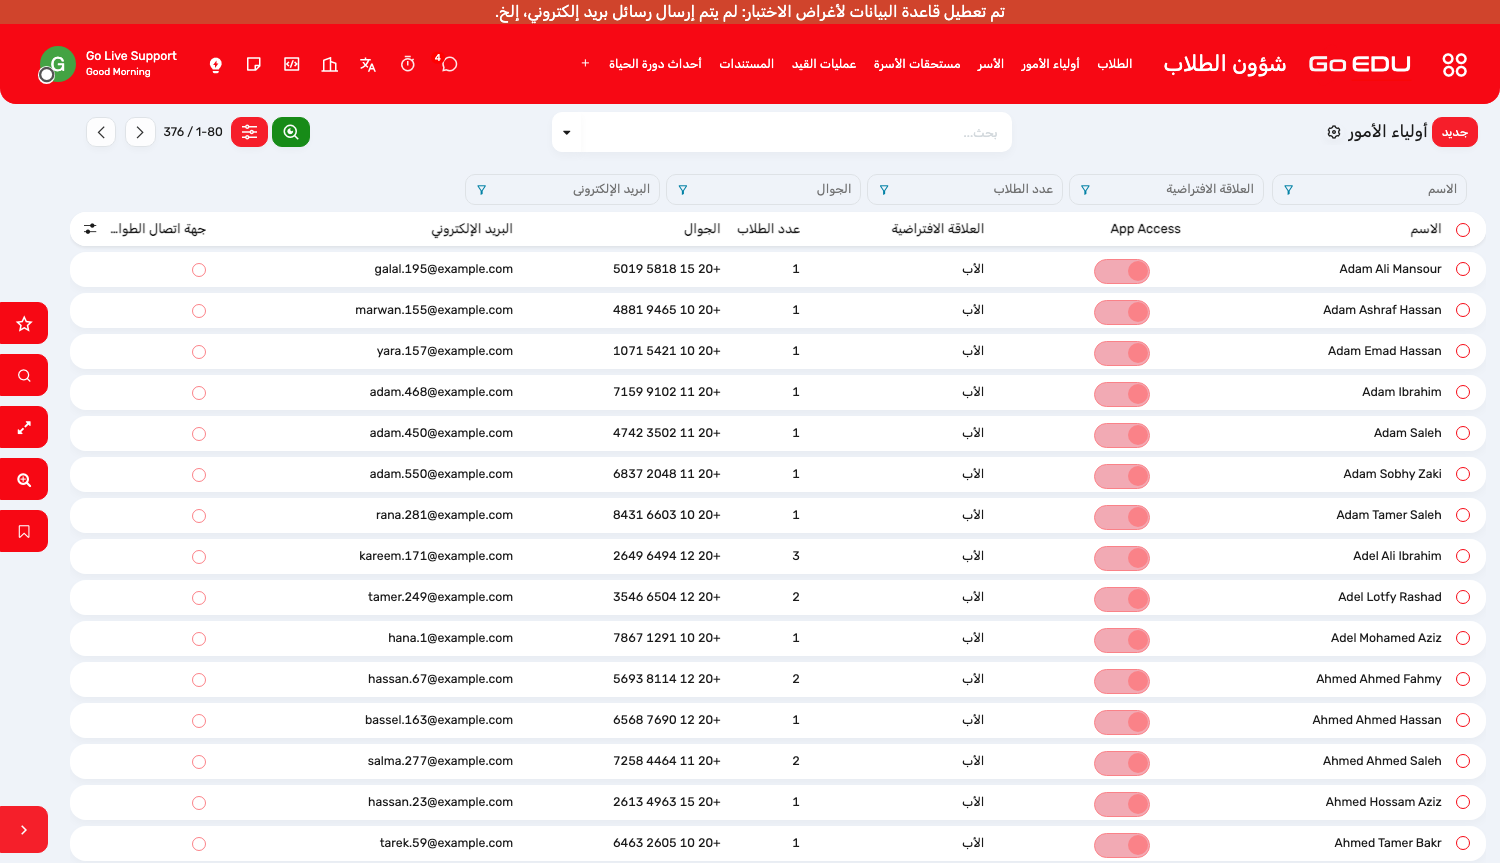Open the البريد الإلكتروني column filter
The image size is (1500, 863).
(562, 189)
